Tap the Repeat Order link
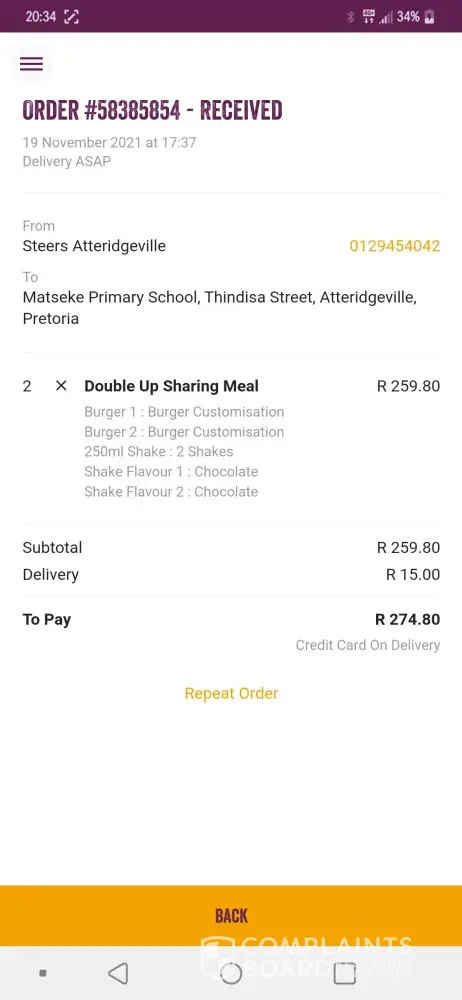This screenshot has height=1000, width=462. [x=231, y=693]
